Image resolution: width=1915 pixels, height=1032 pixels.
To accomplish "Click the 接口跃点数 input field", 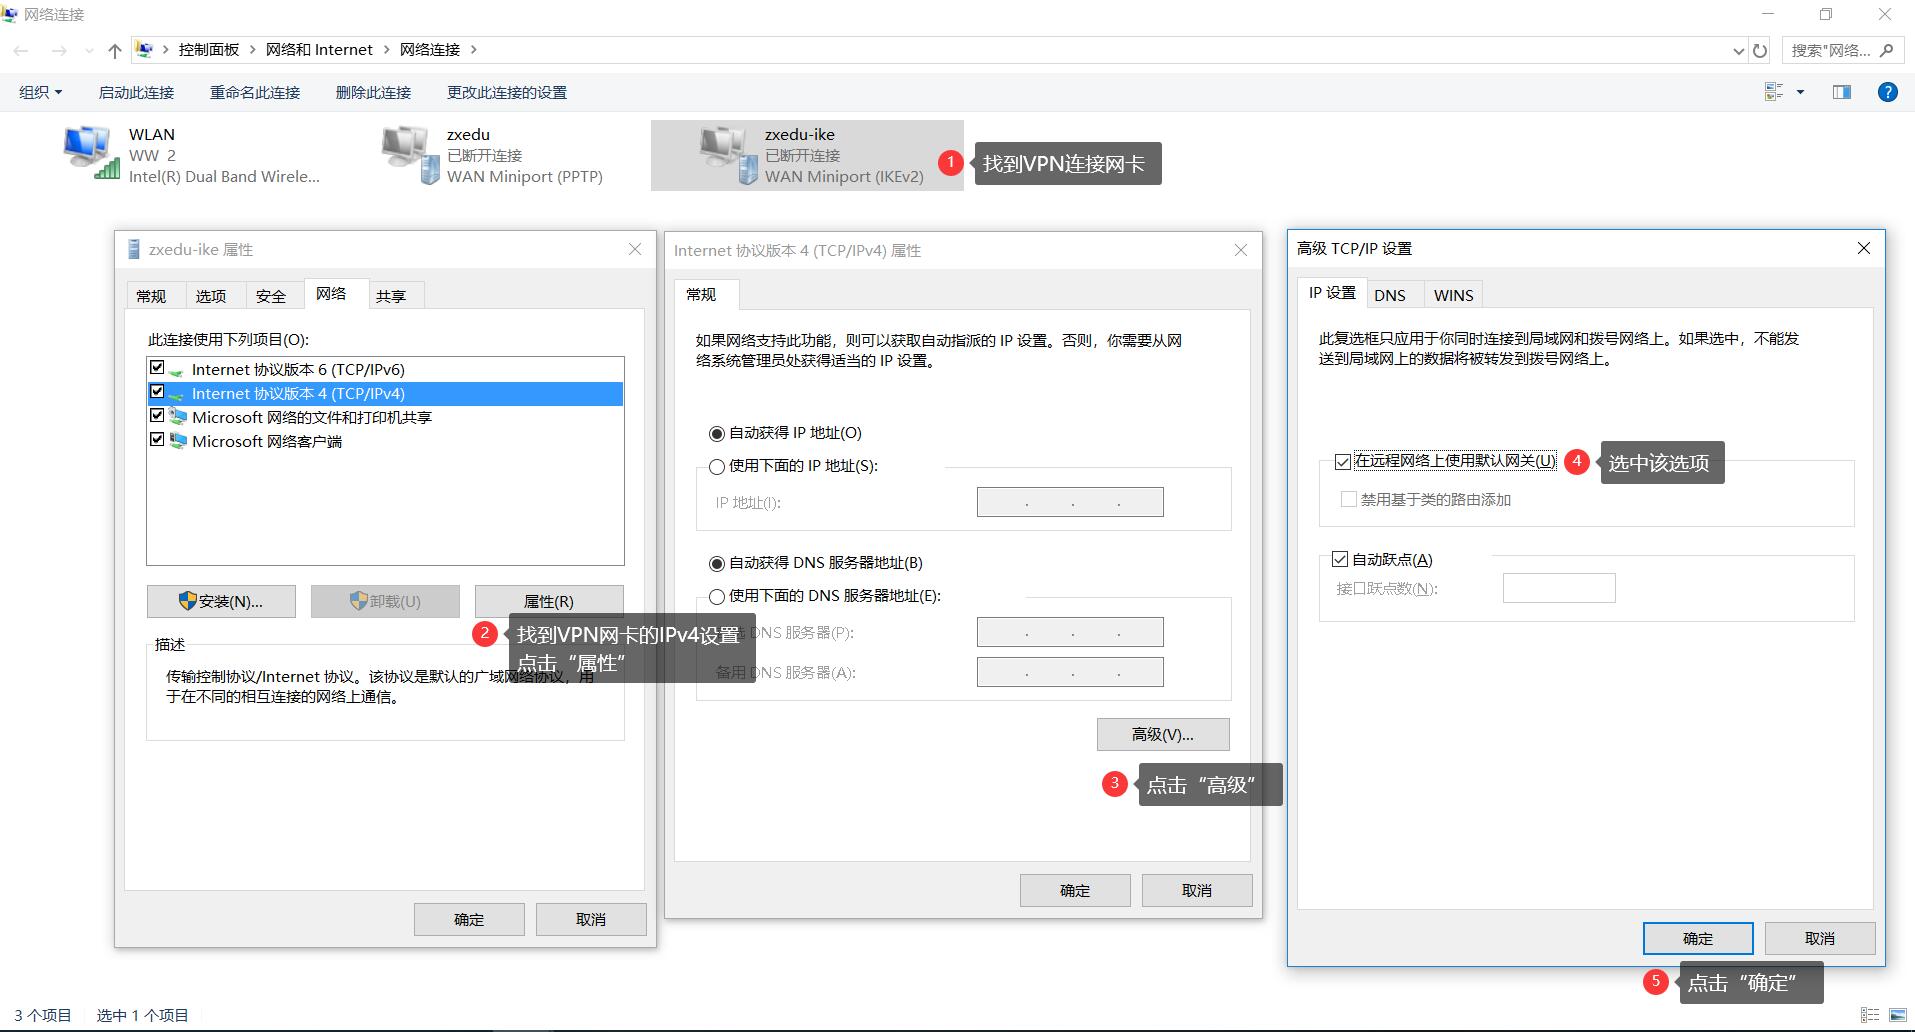I will [x=1558, y=588].
